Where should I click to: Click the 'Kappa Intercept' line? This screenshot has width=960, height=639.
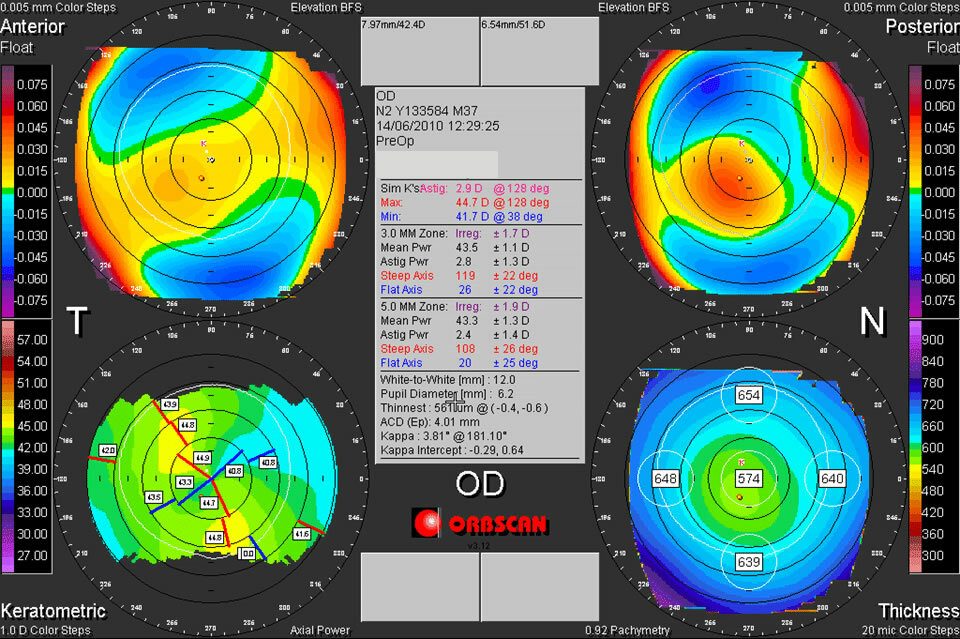[x=452, y=450]
